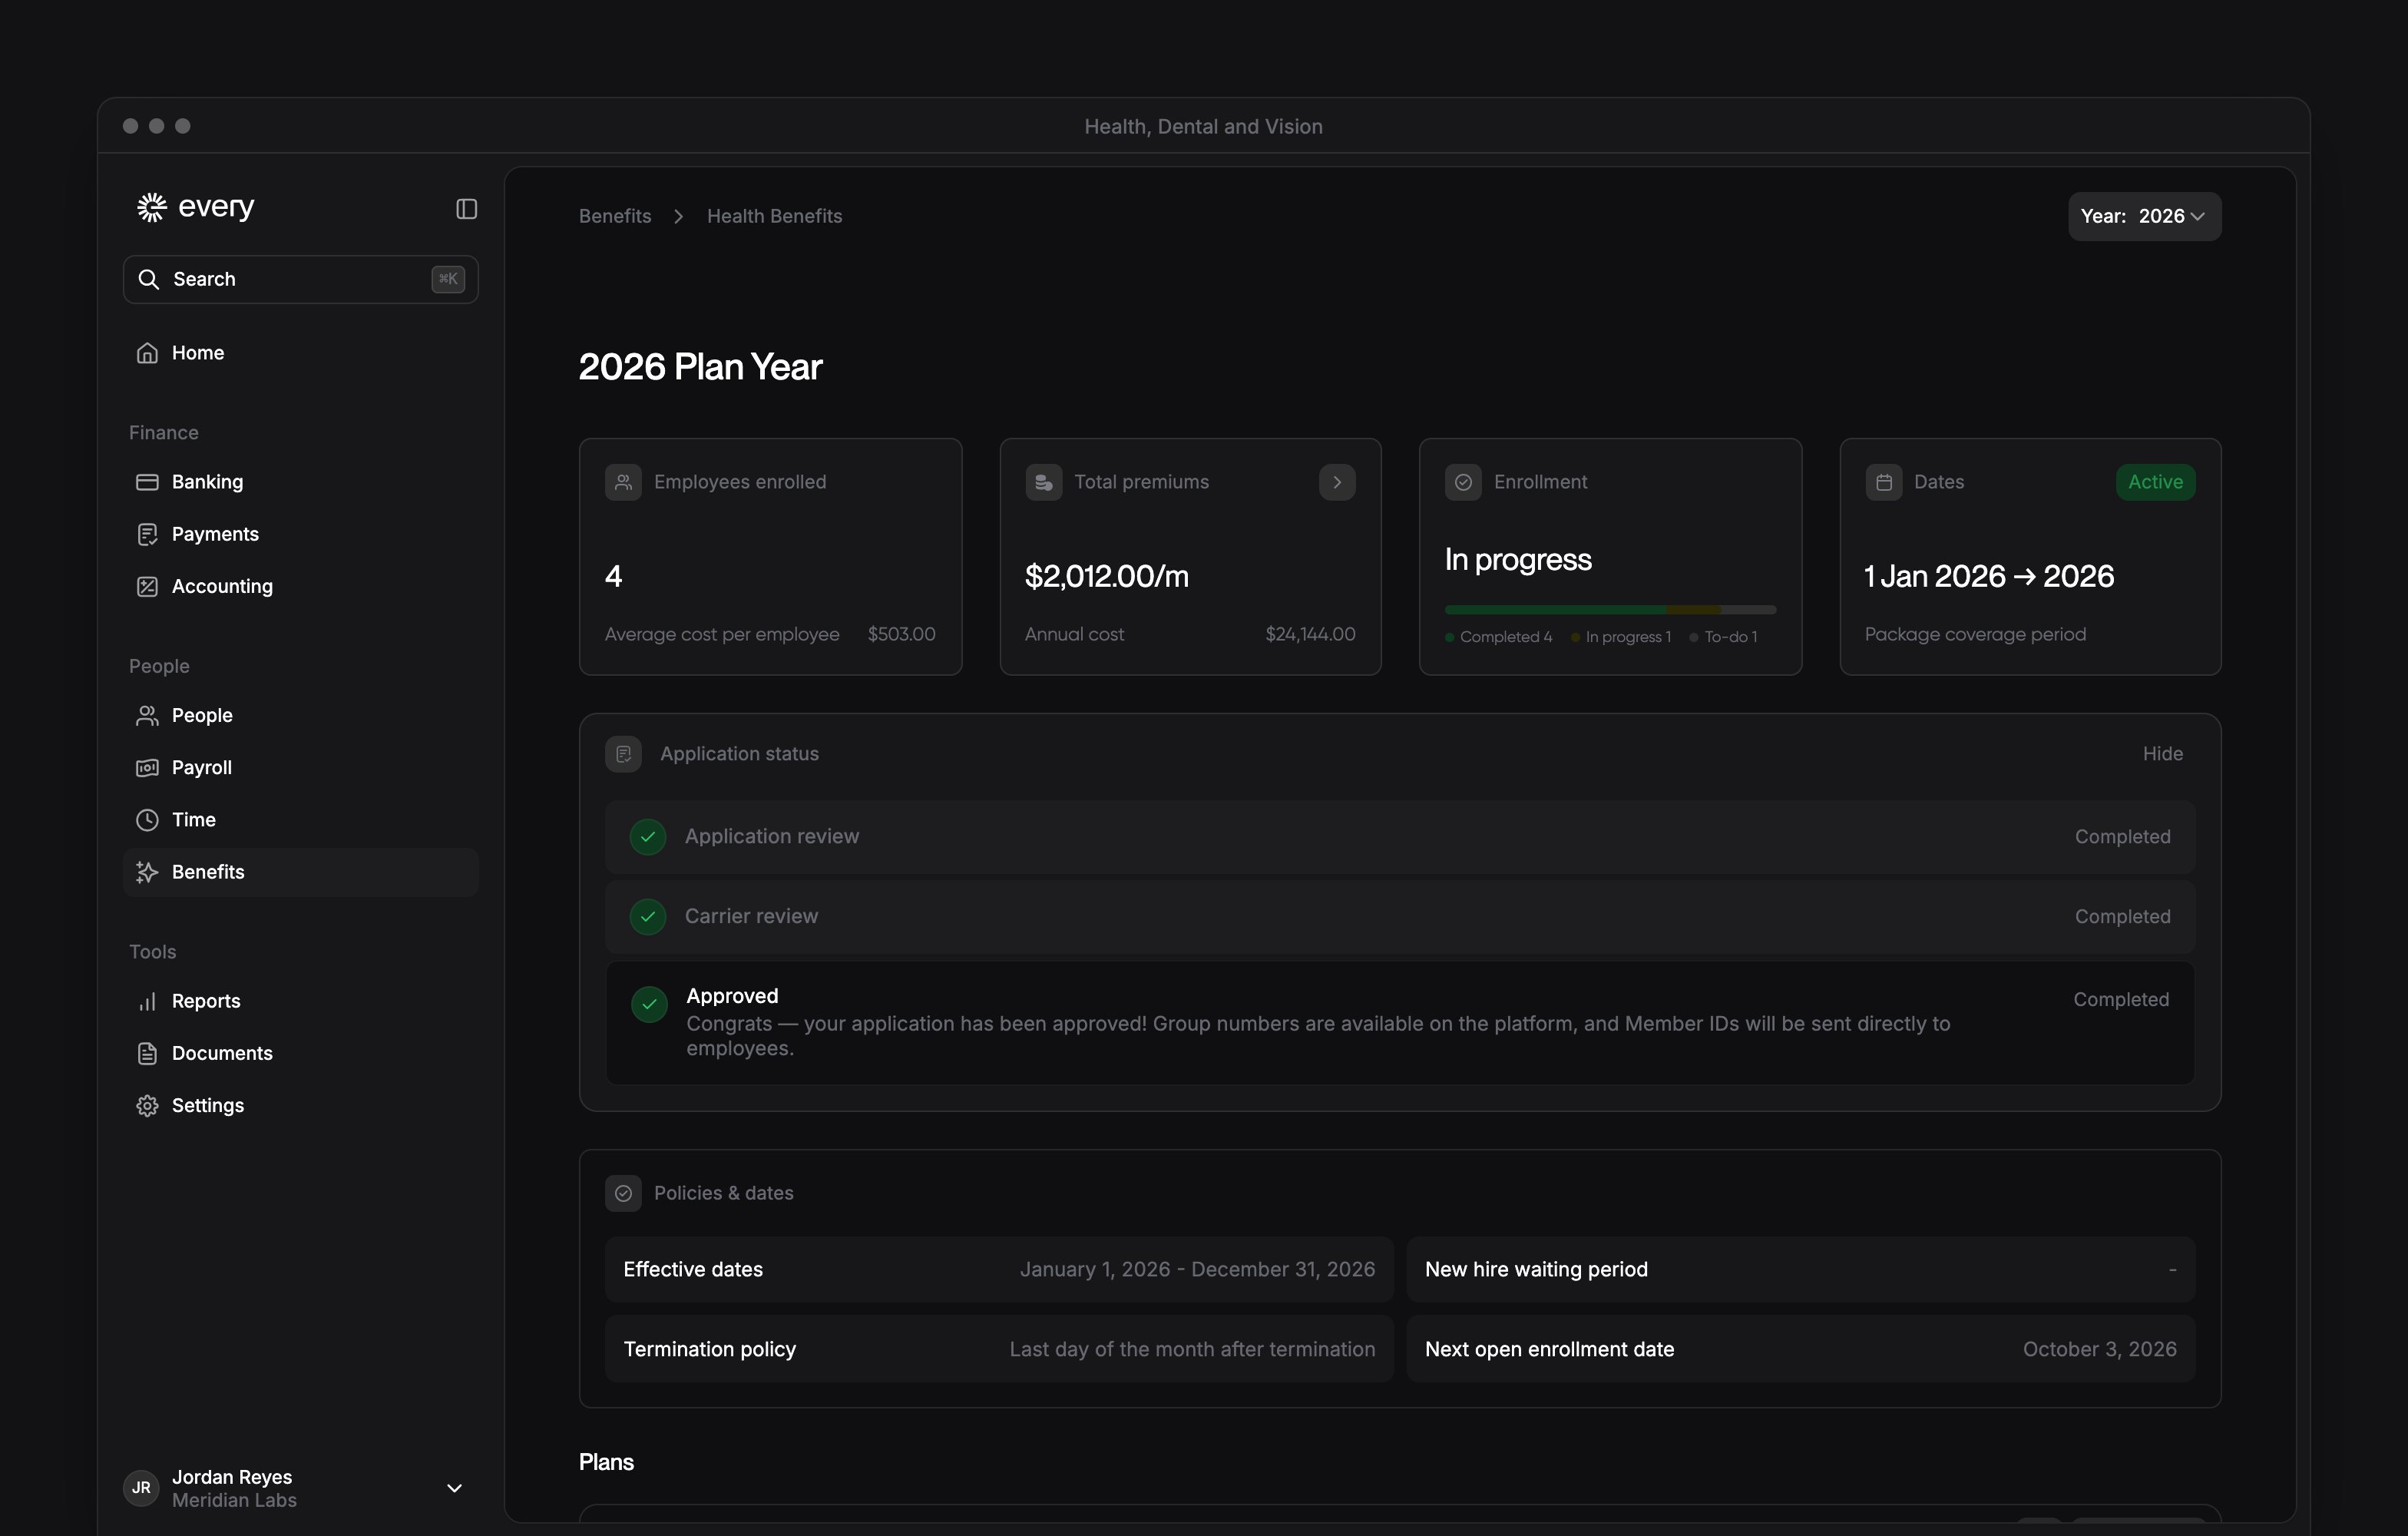The image size is (2408, 1536).
Task: Click the Active status badge
Action: pyautogui.click(x=2155, y=482)
